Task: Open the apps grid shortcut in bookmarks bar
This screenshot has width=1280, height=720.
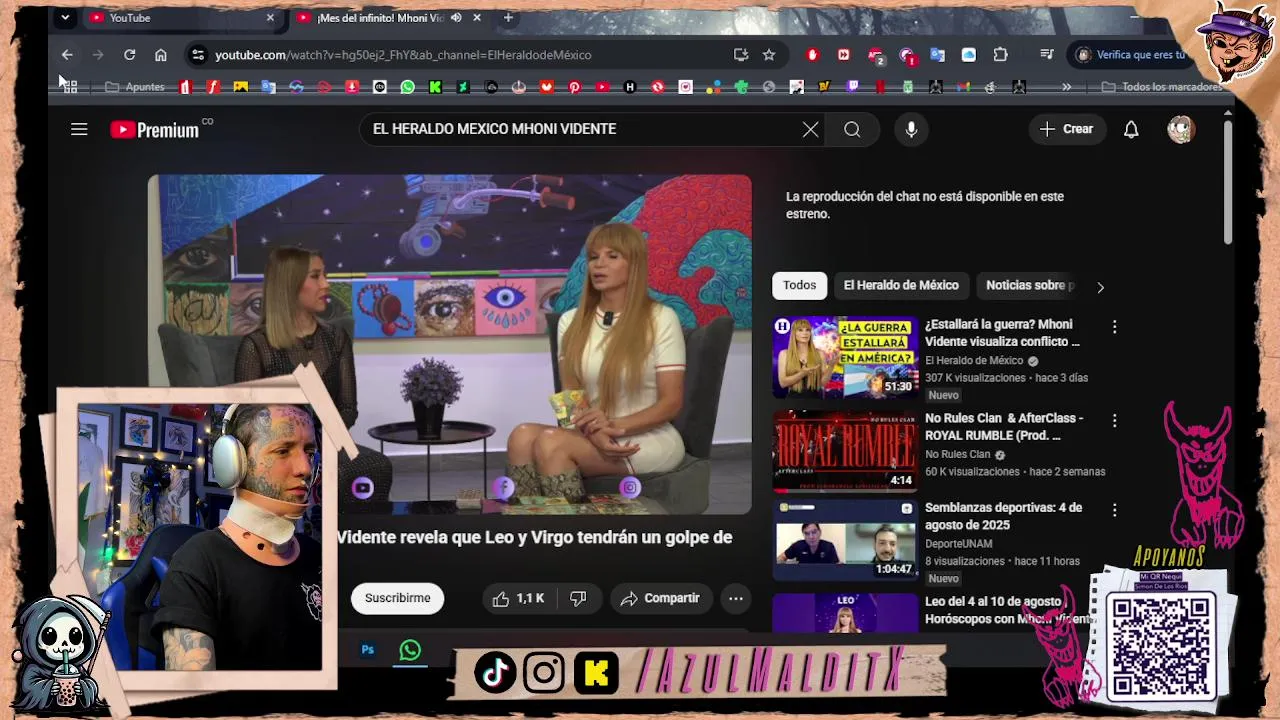Action: point(70,87)
